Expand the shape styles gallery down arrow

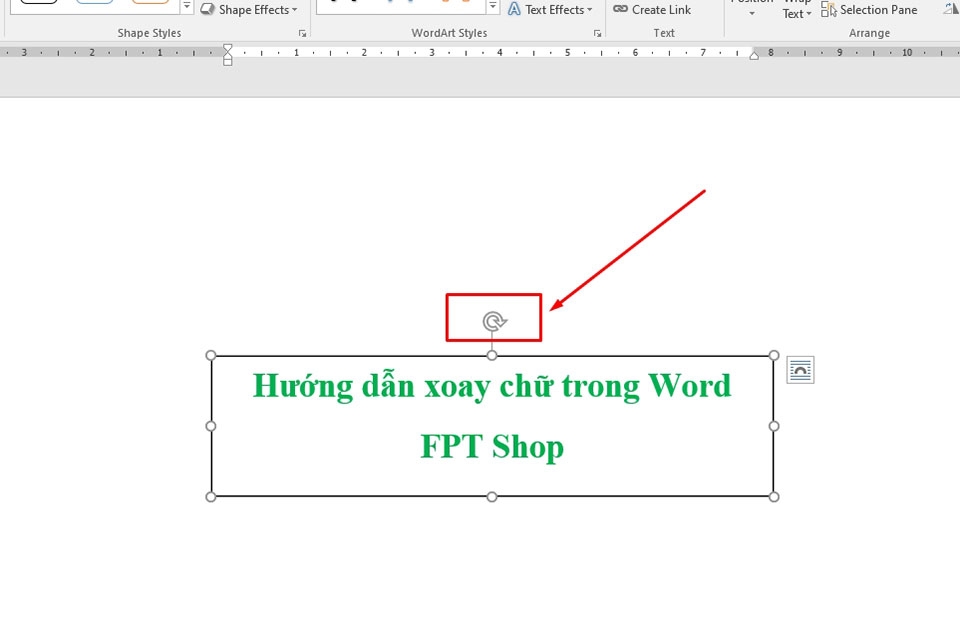[x=186, y=8]
